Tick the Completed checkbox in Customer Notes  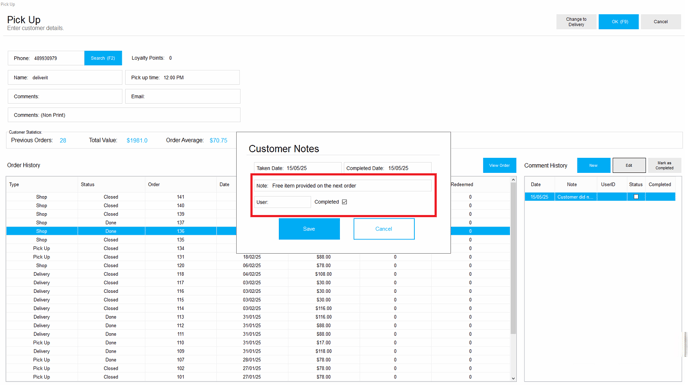pos(344,202)
